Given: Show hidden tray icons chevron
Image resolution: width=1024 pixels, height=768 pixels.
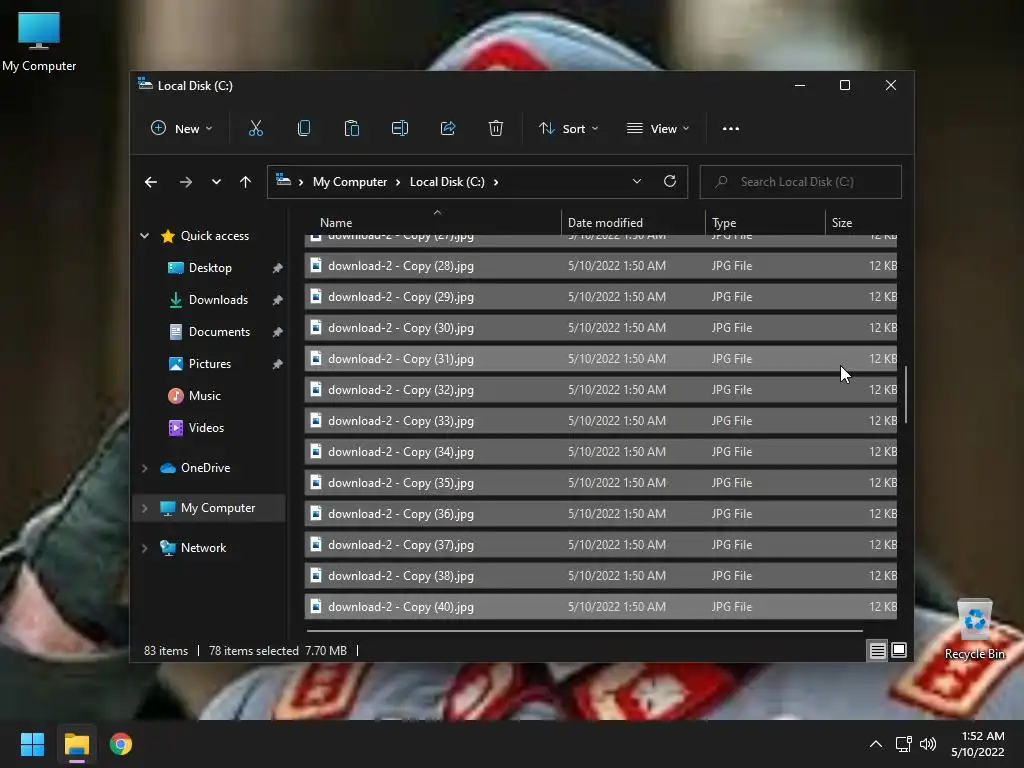Looking at the screenshot, I should click(x=876, y=744).
